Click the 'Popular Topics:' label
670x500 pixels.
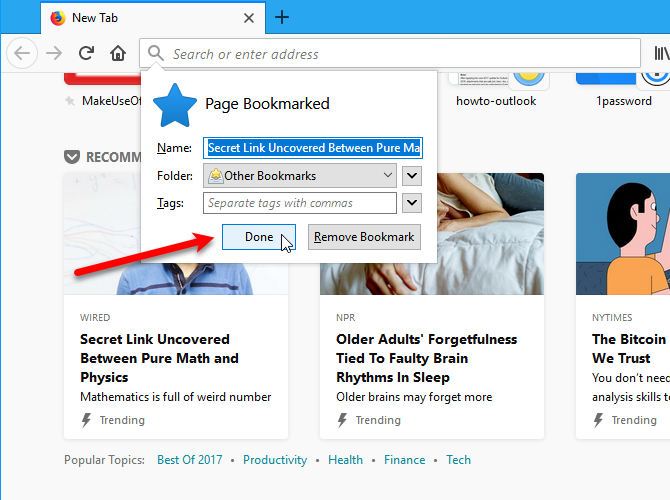click(105, 460)
